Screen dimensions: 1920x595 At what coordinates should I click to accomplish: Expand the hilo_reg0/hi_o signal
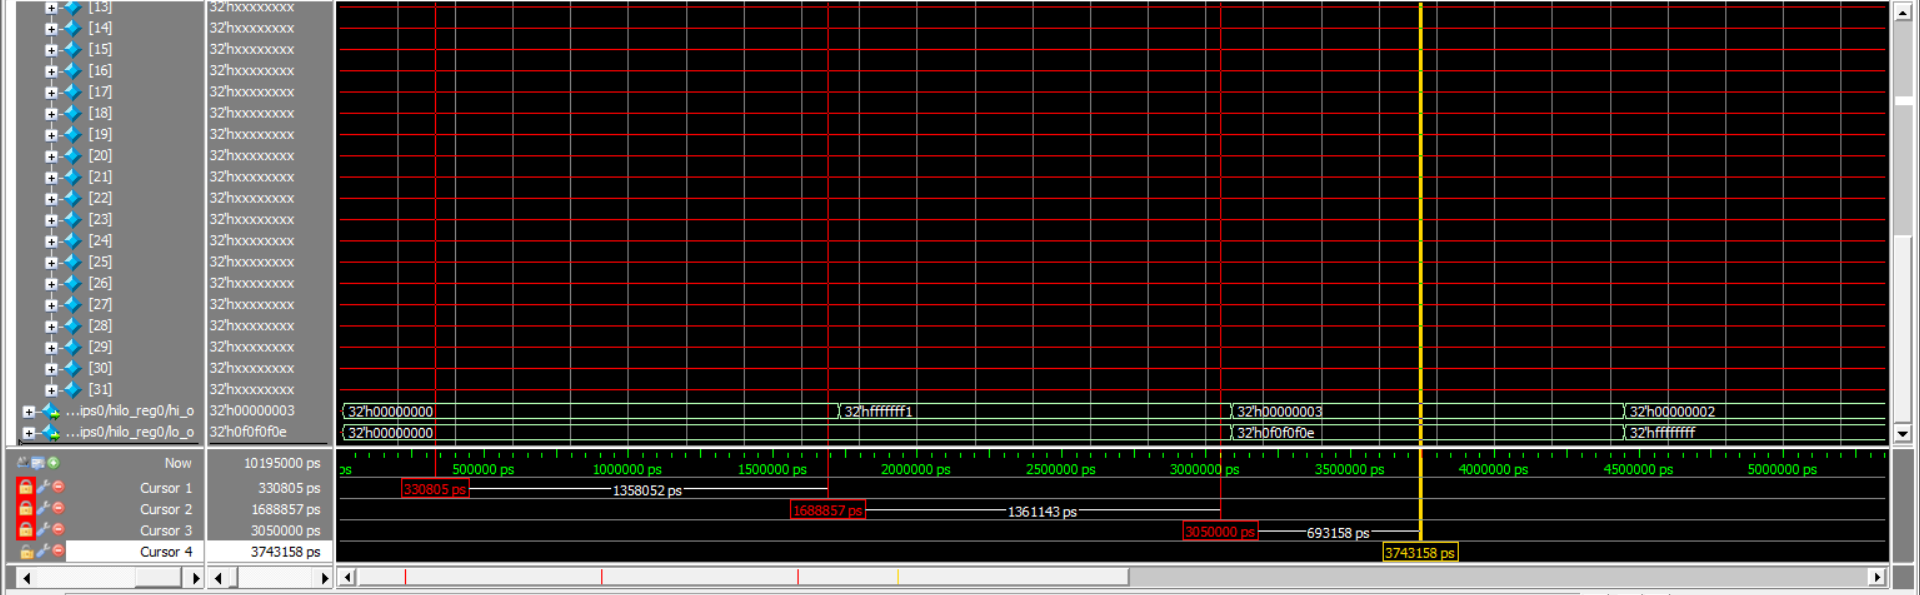click(x=29, y=411)
